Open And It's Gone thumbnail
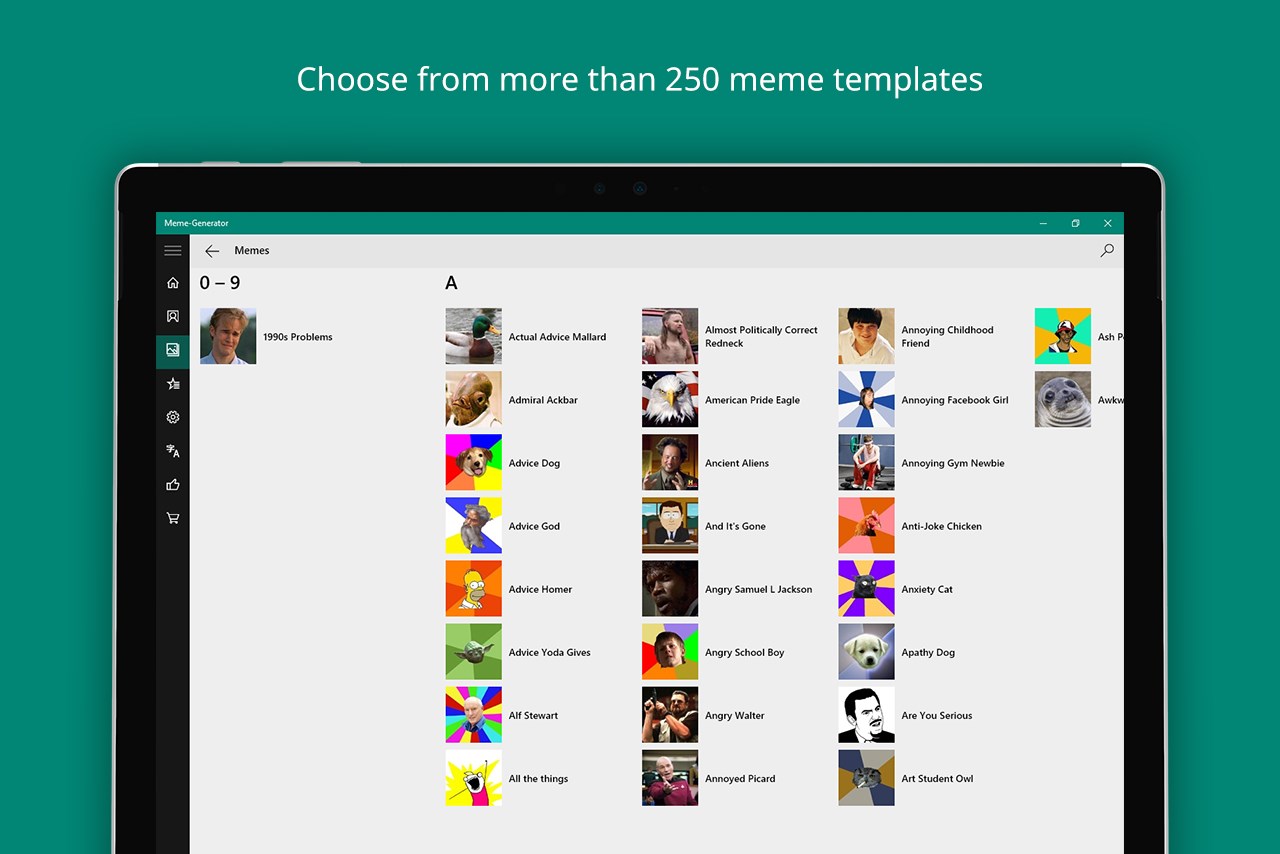 tap(670, 525)
